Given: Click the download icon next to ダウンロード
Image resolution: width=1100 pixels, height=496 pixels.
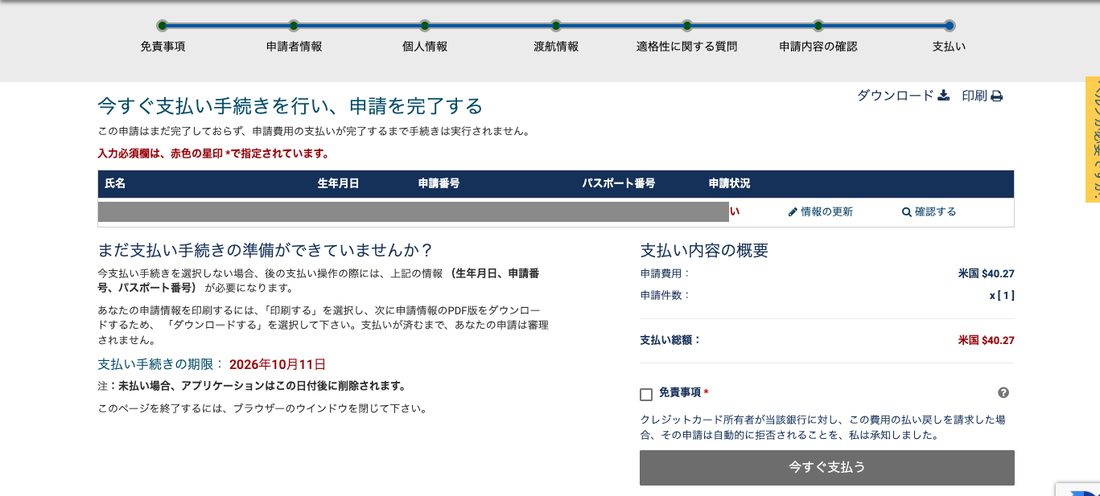Looking at the screenshot, I should click(944, 95).
